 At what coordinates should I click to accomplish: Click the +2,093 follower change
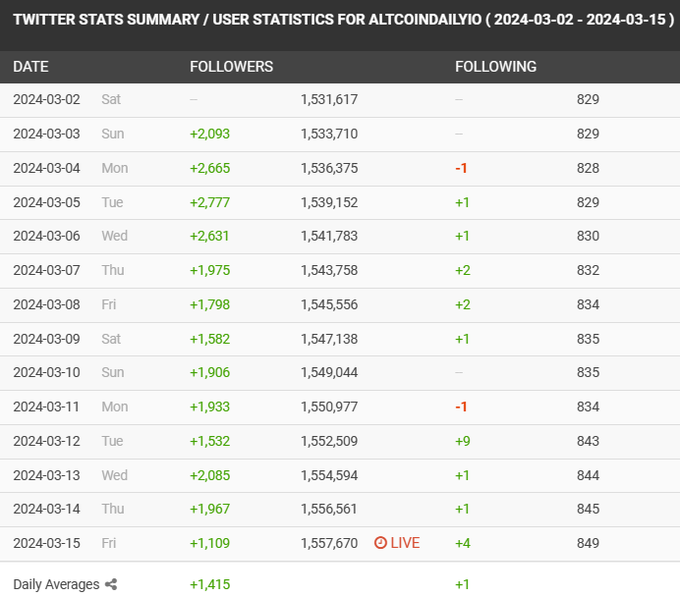pos(210,134)
